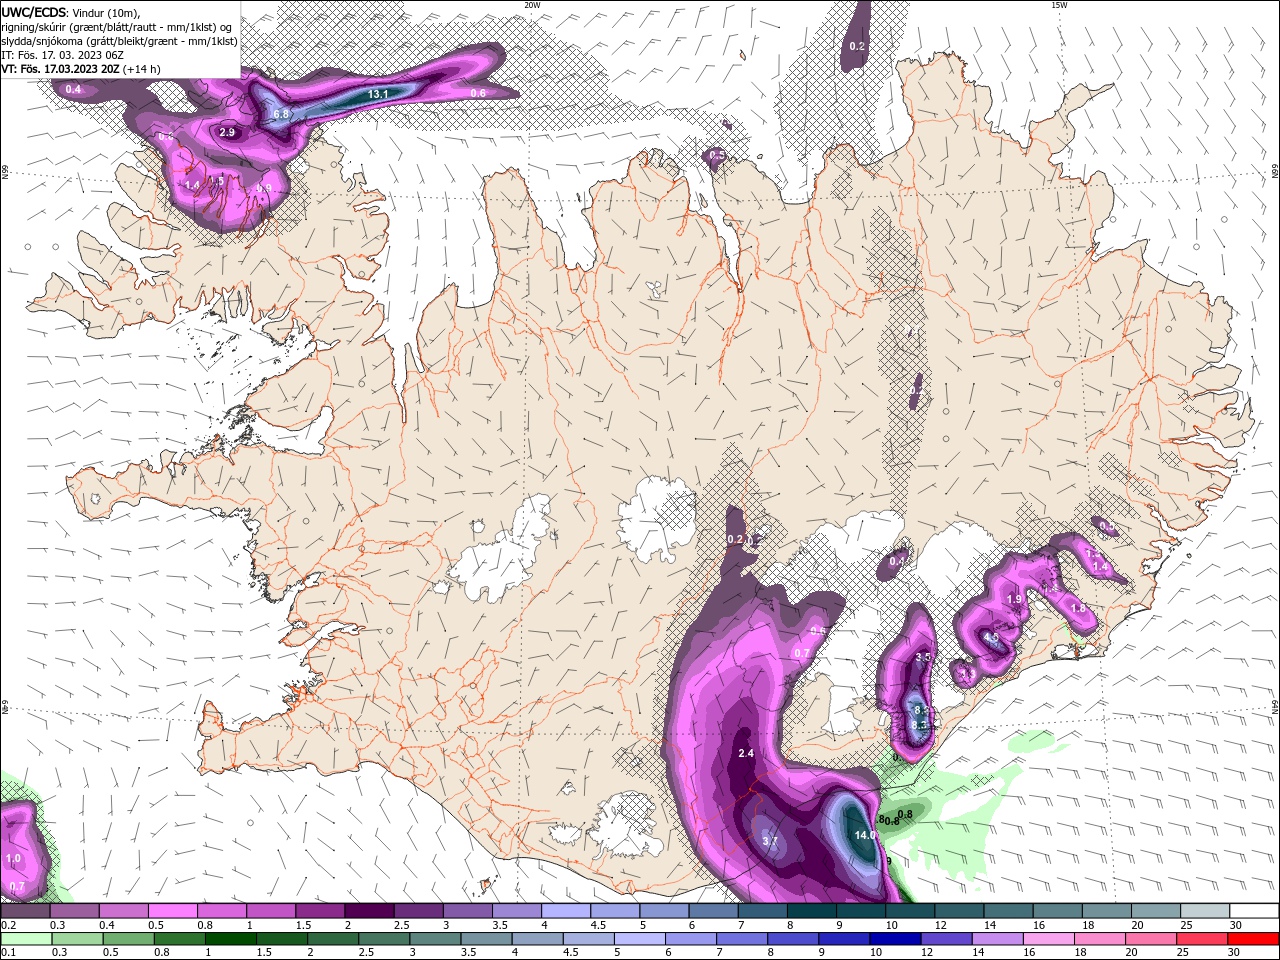Viewport: 1280px width, 960px height.
Task: Click the 3.5 precipitation value label
Action: pyautogui.click(x=923, y=657)
